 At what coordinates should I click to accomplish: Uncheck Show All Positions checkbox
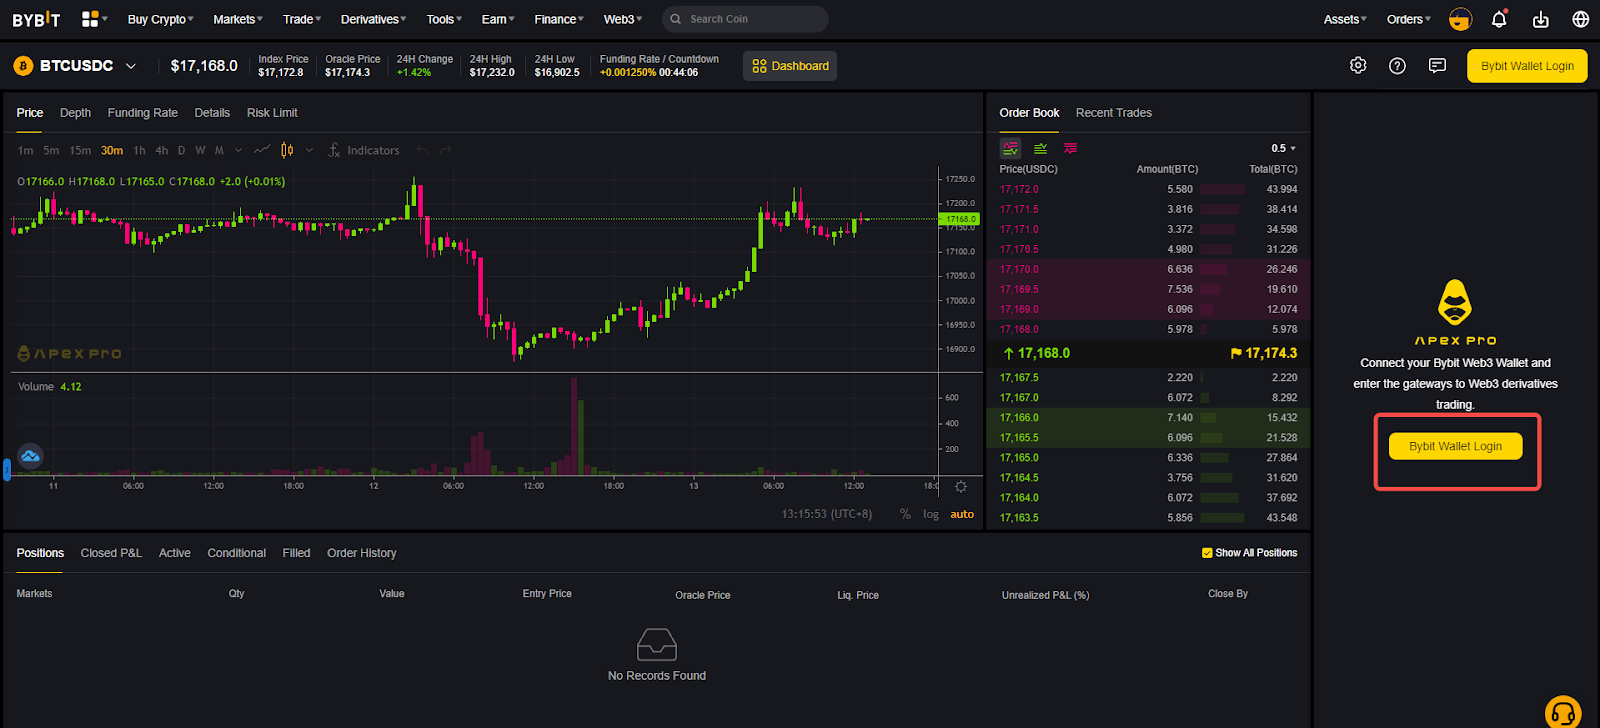click(1207, 553)
